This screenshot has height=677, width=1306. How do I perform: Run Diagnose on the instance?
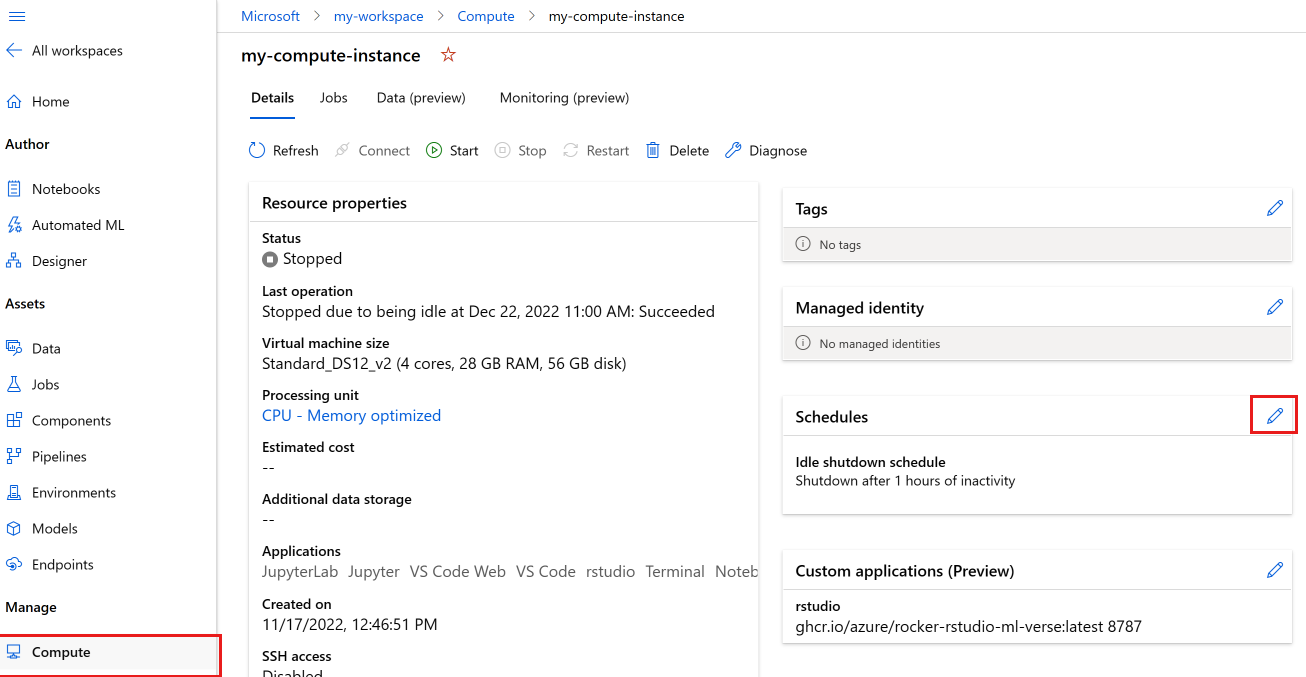pos(766,150)
